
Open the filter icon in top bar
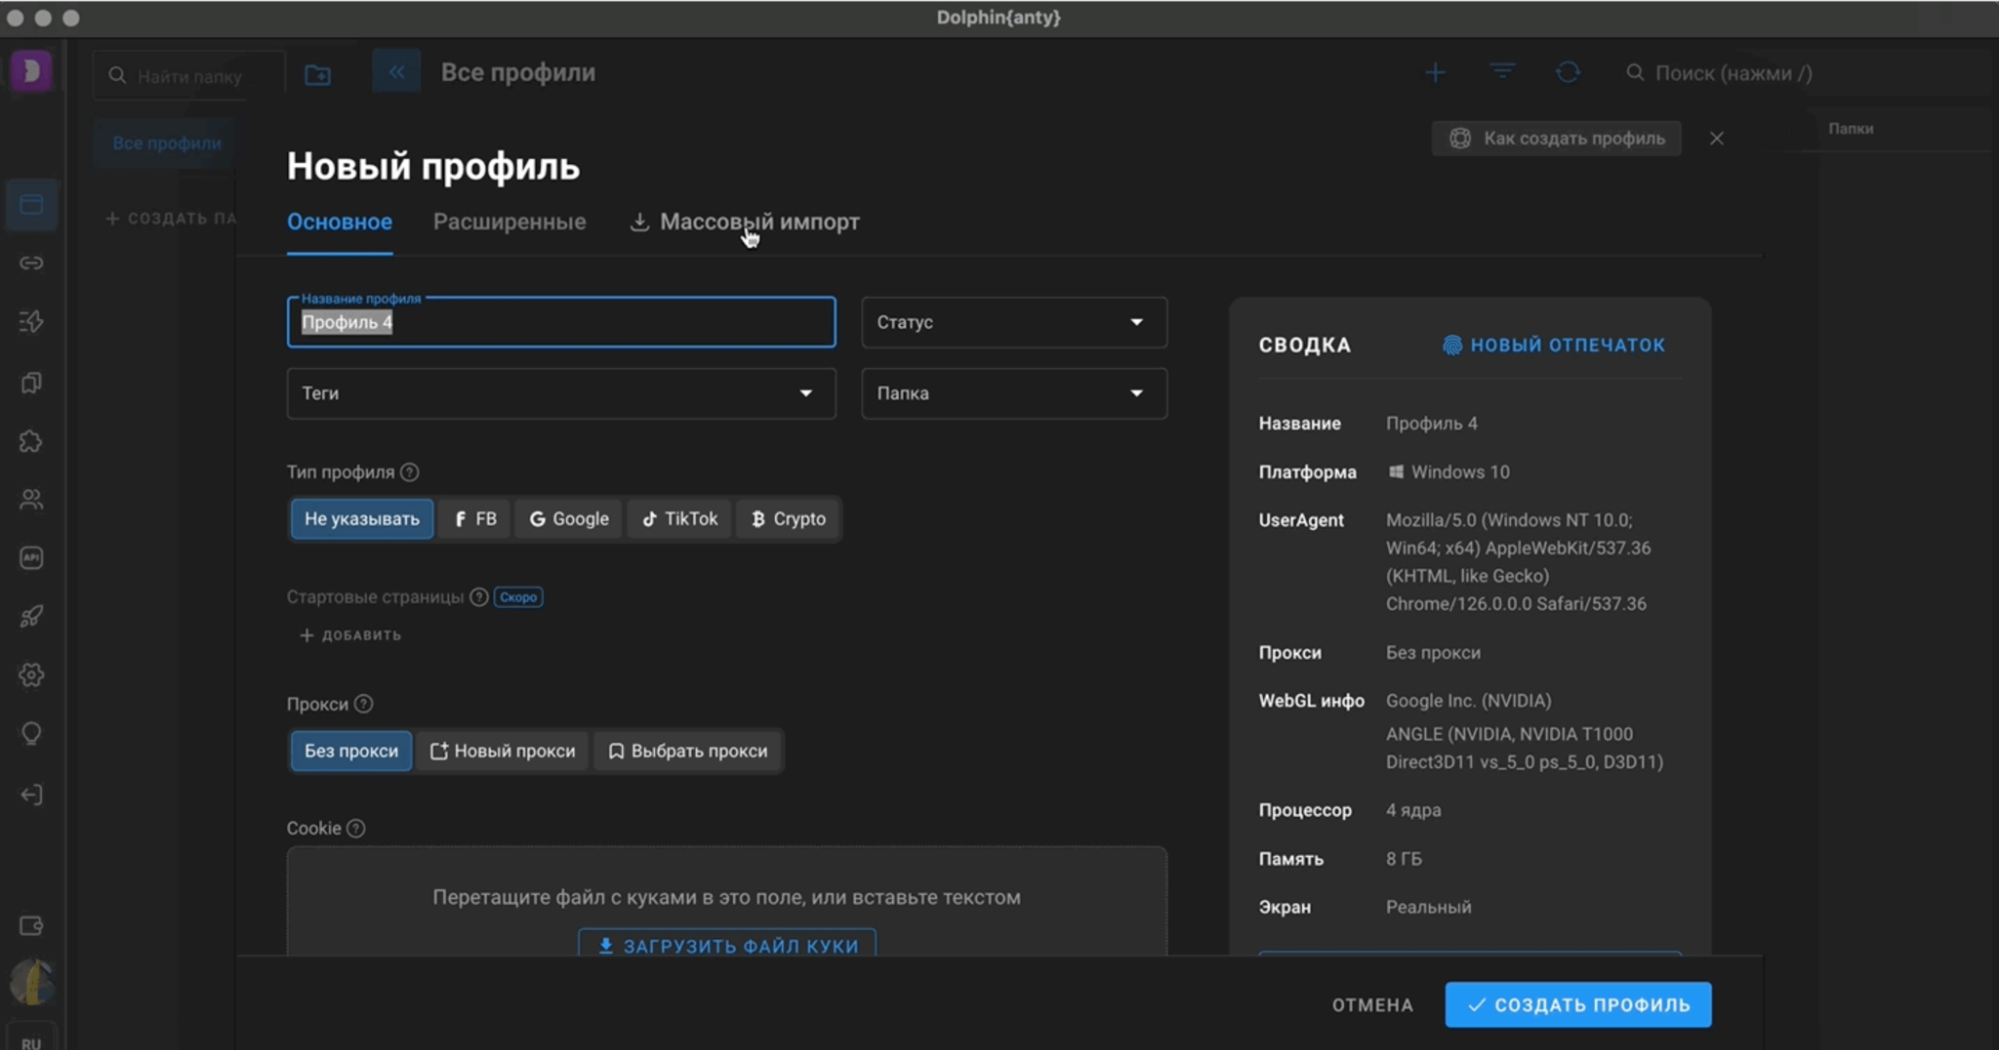[1502, 72]
